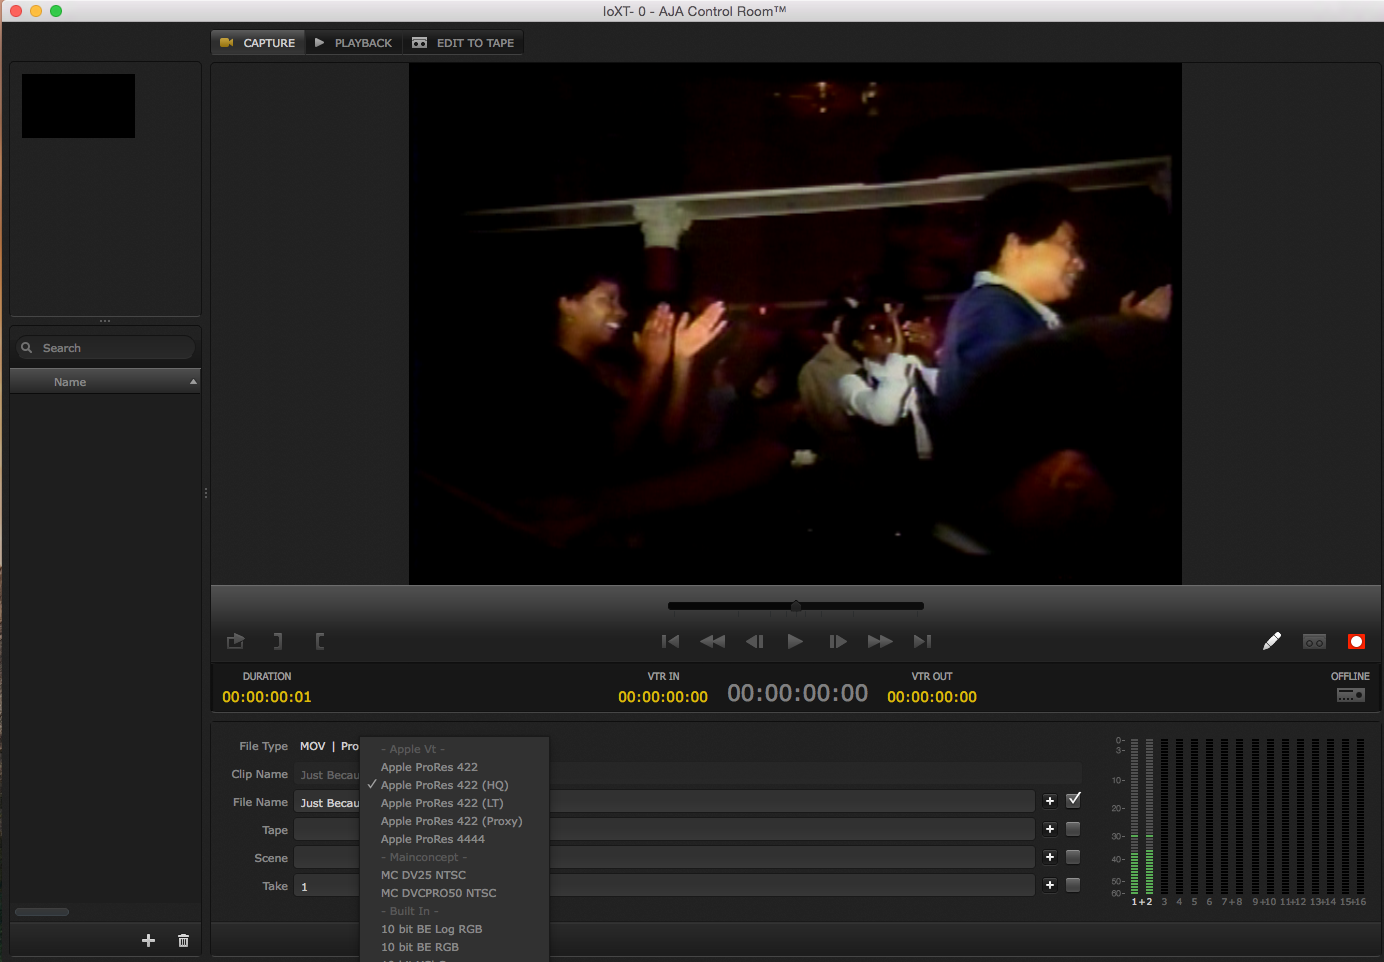Click the pencil edit icon

(x=1271, y=642)
